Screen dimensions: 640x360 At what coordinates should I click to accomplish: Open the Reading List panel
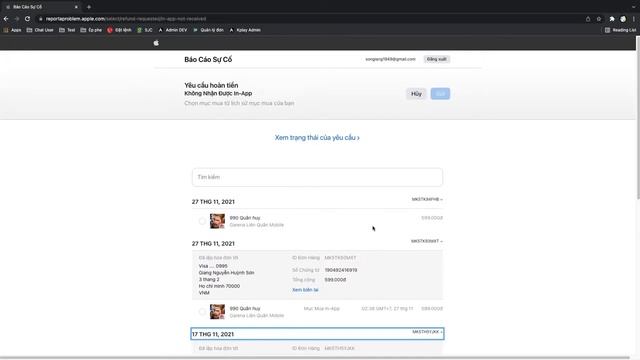pos(620,30)
